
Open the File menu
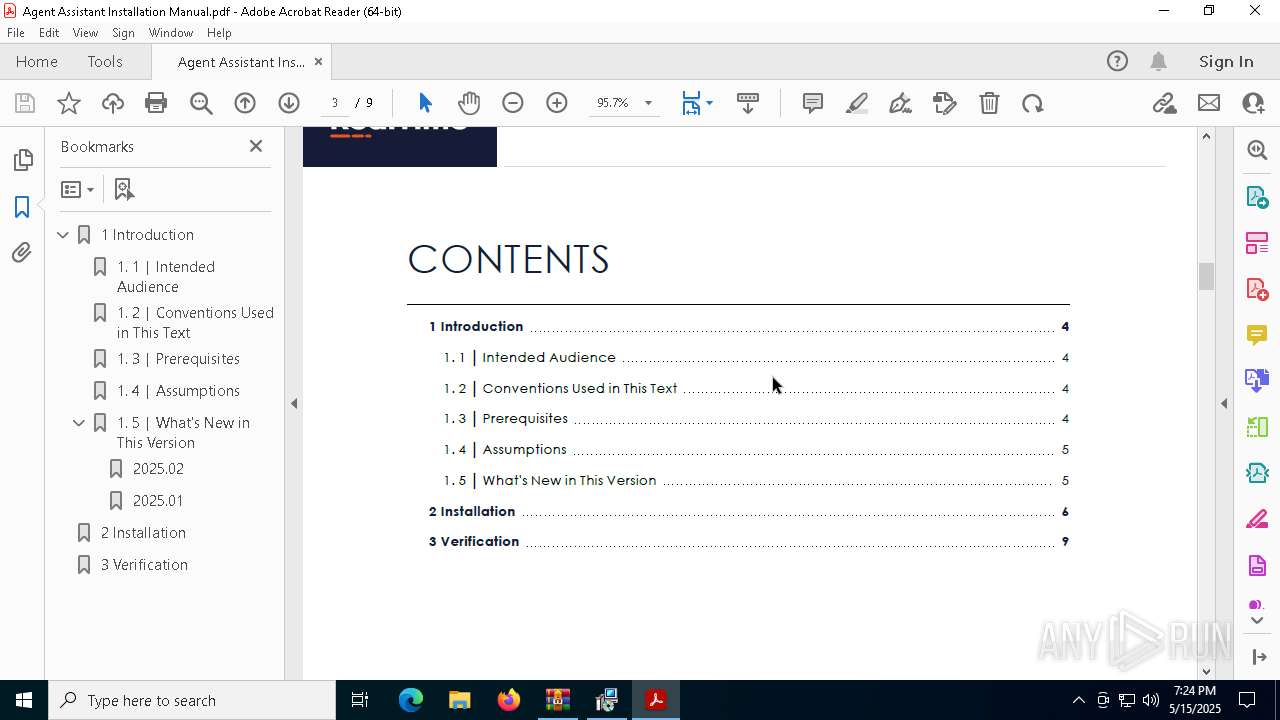click(16, 33)
